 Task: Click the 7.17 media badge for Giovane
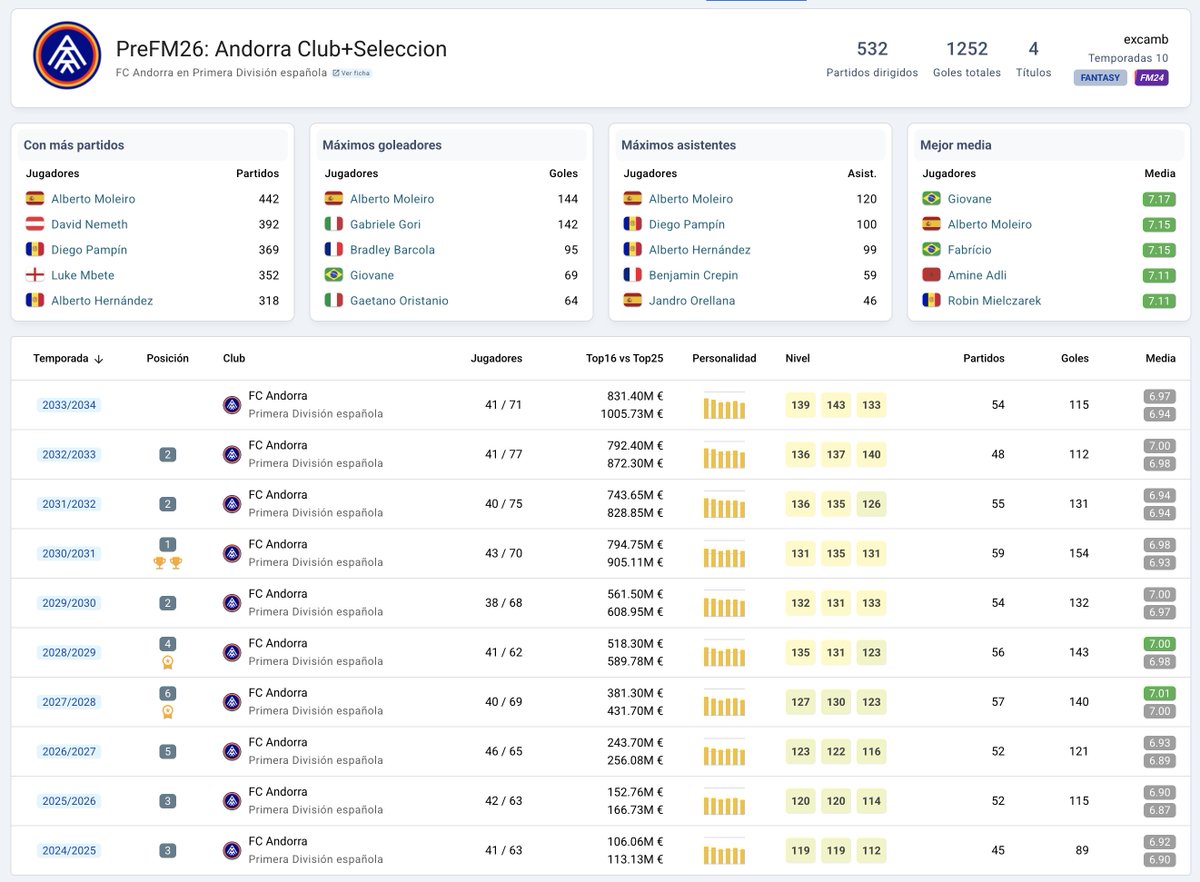(1159, 199)
